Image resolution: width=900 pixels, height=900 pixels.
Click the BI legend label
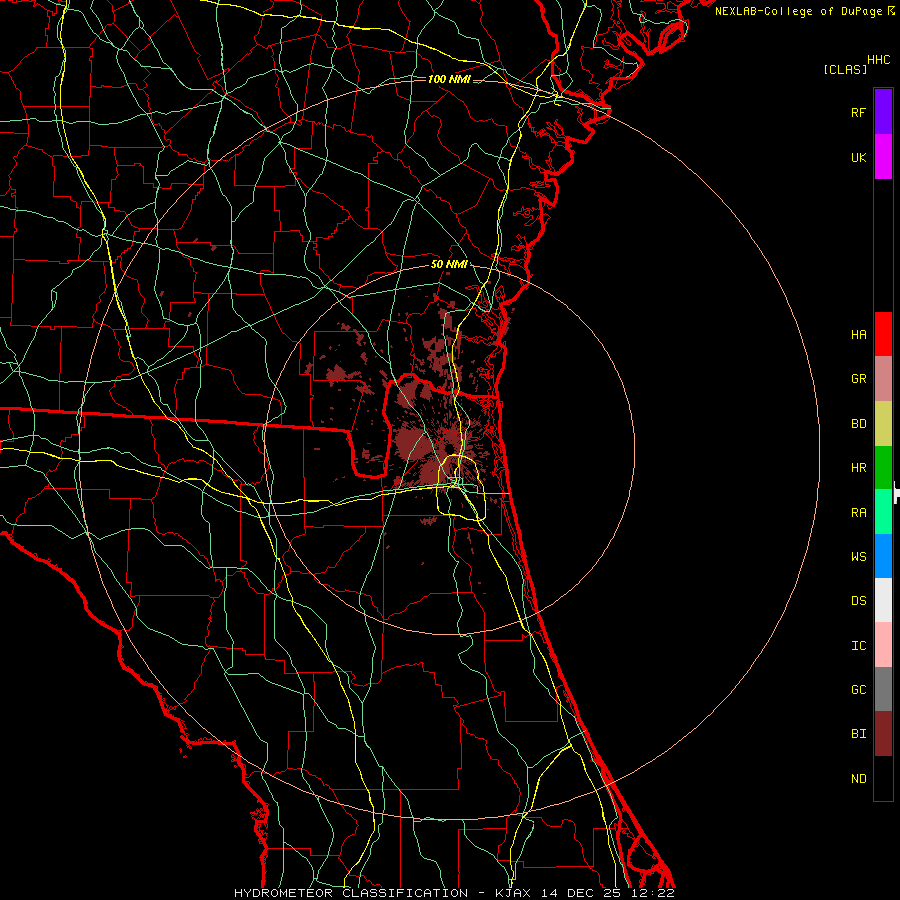tap(858, 734)
